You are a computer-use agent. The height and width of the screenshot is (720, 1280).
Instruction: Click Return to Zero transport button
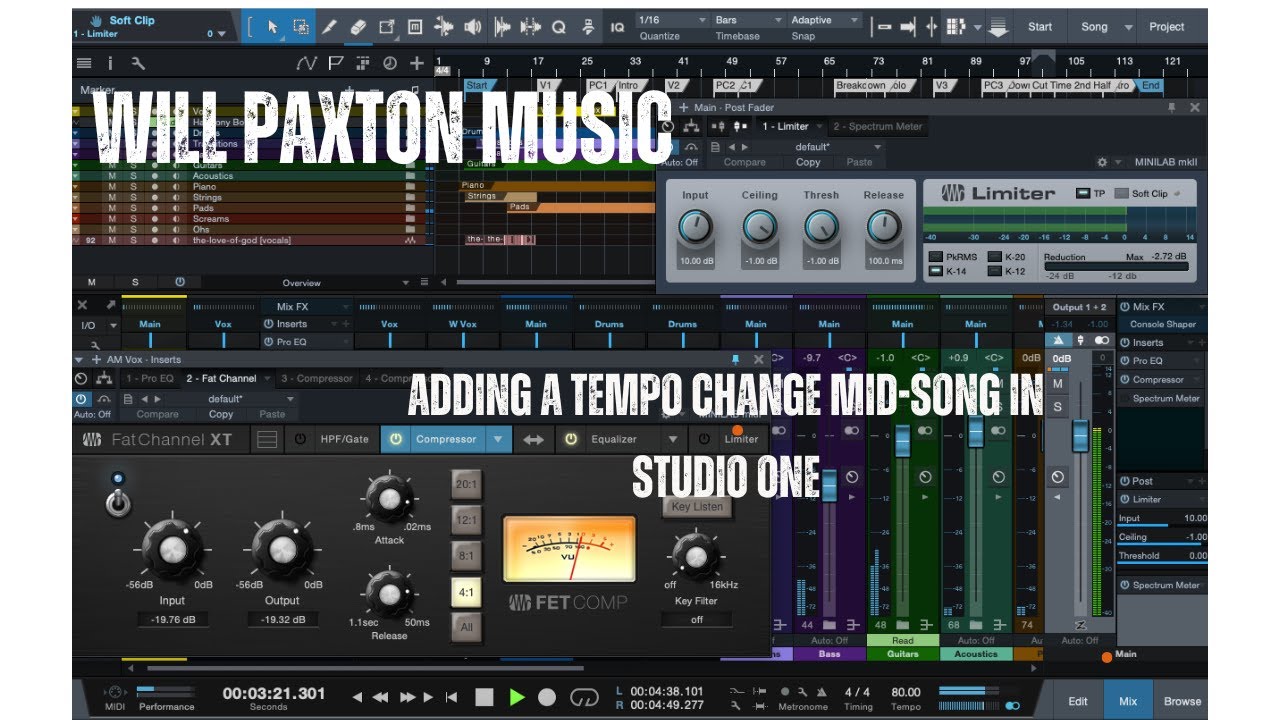pyautogui.click(x=452, y=696)
